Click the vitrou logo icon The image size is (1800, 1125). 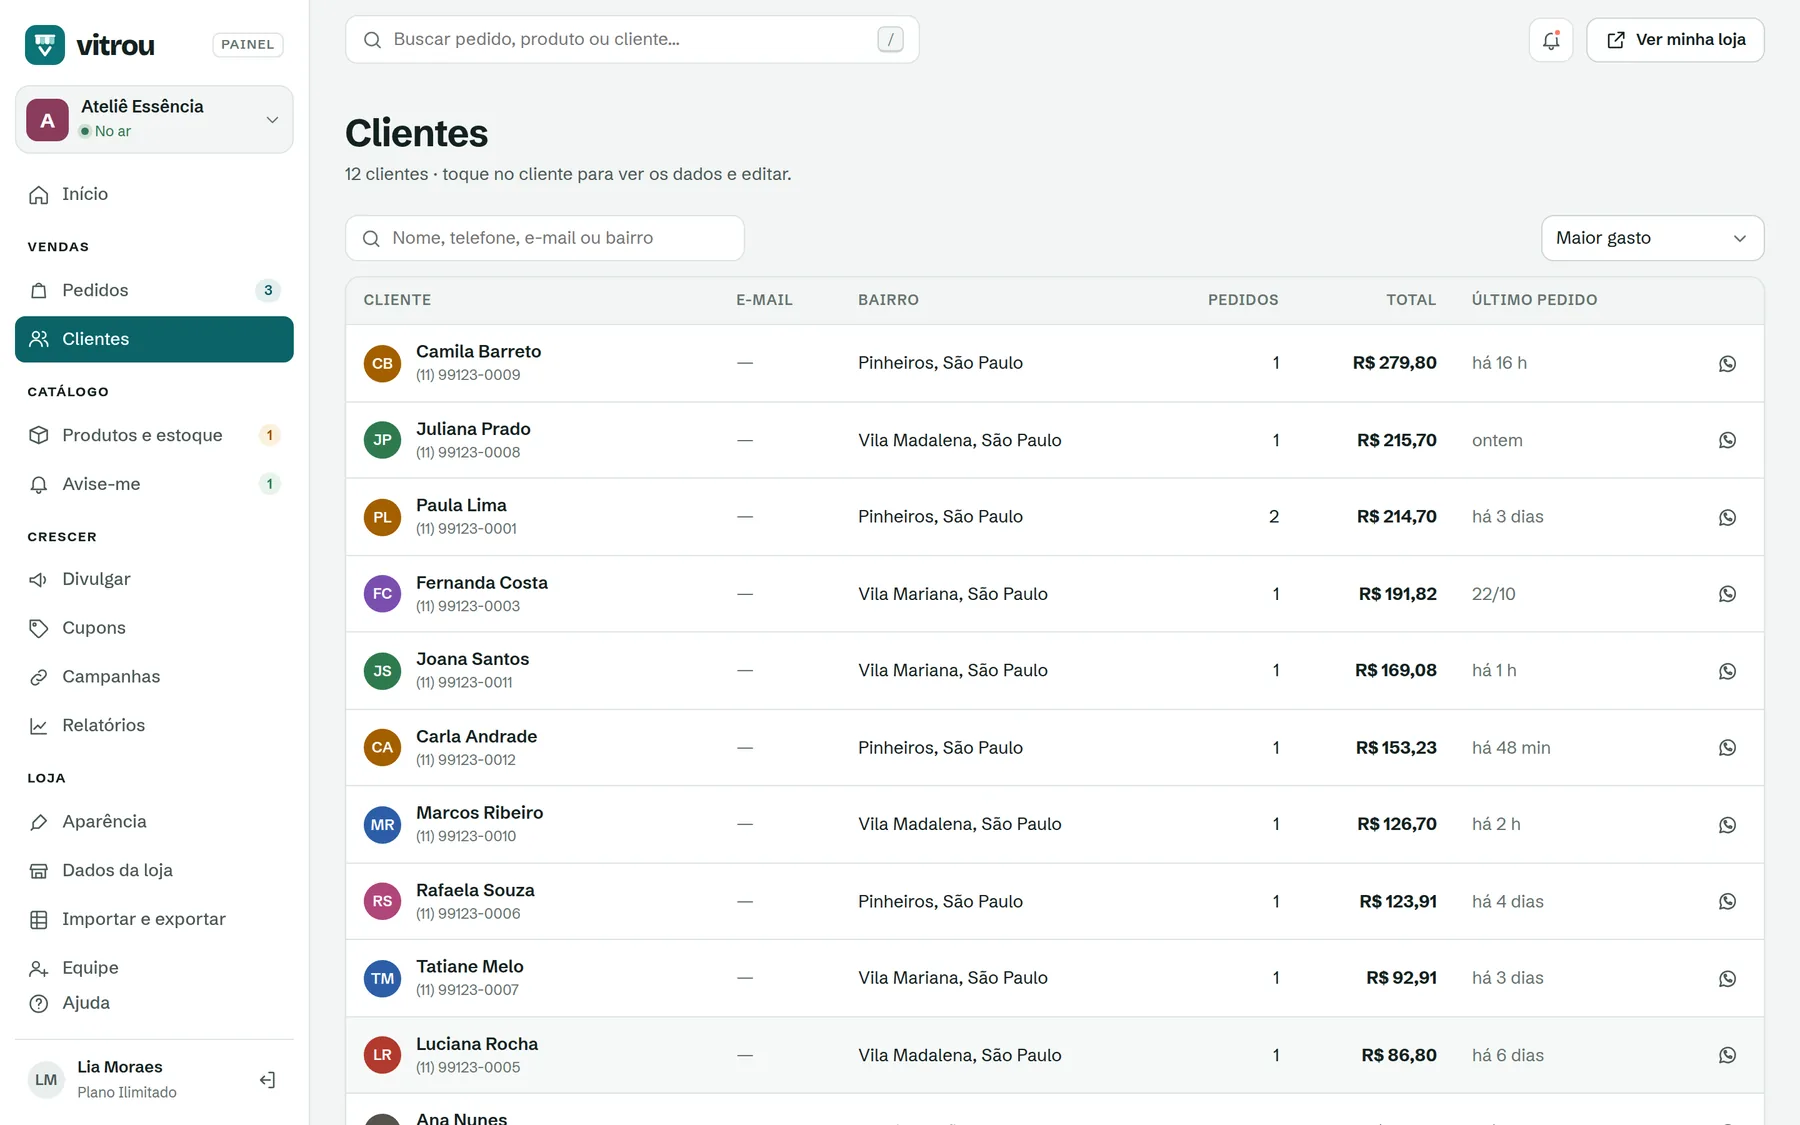pyautogui.click(x=45, y=45)
